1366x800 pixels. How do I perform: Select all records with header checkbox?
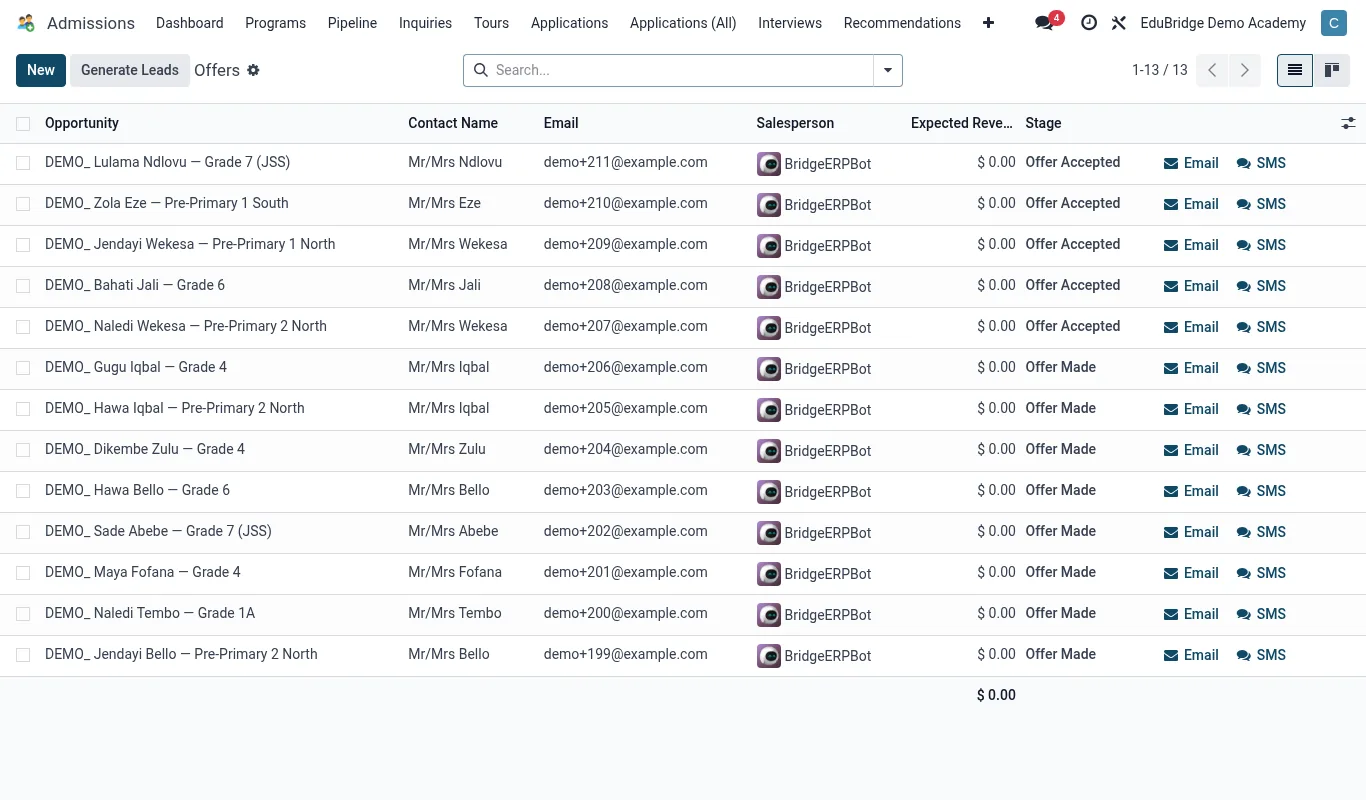pos(23,124)
